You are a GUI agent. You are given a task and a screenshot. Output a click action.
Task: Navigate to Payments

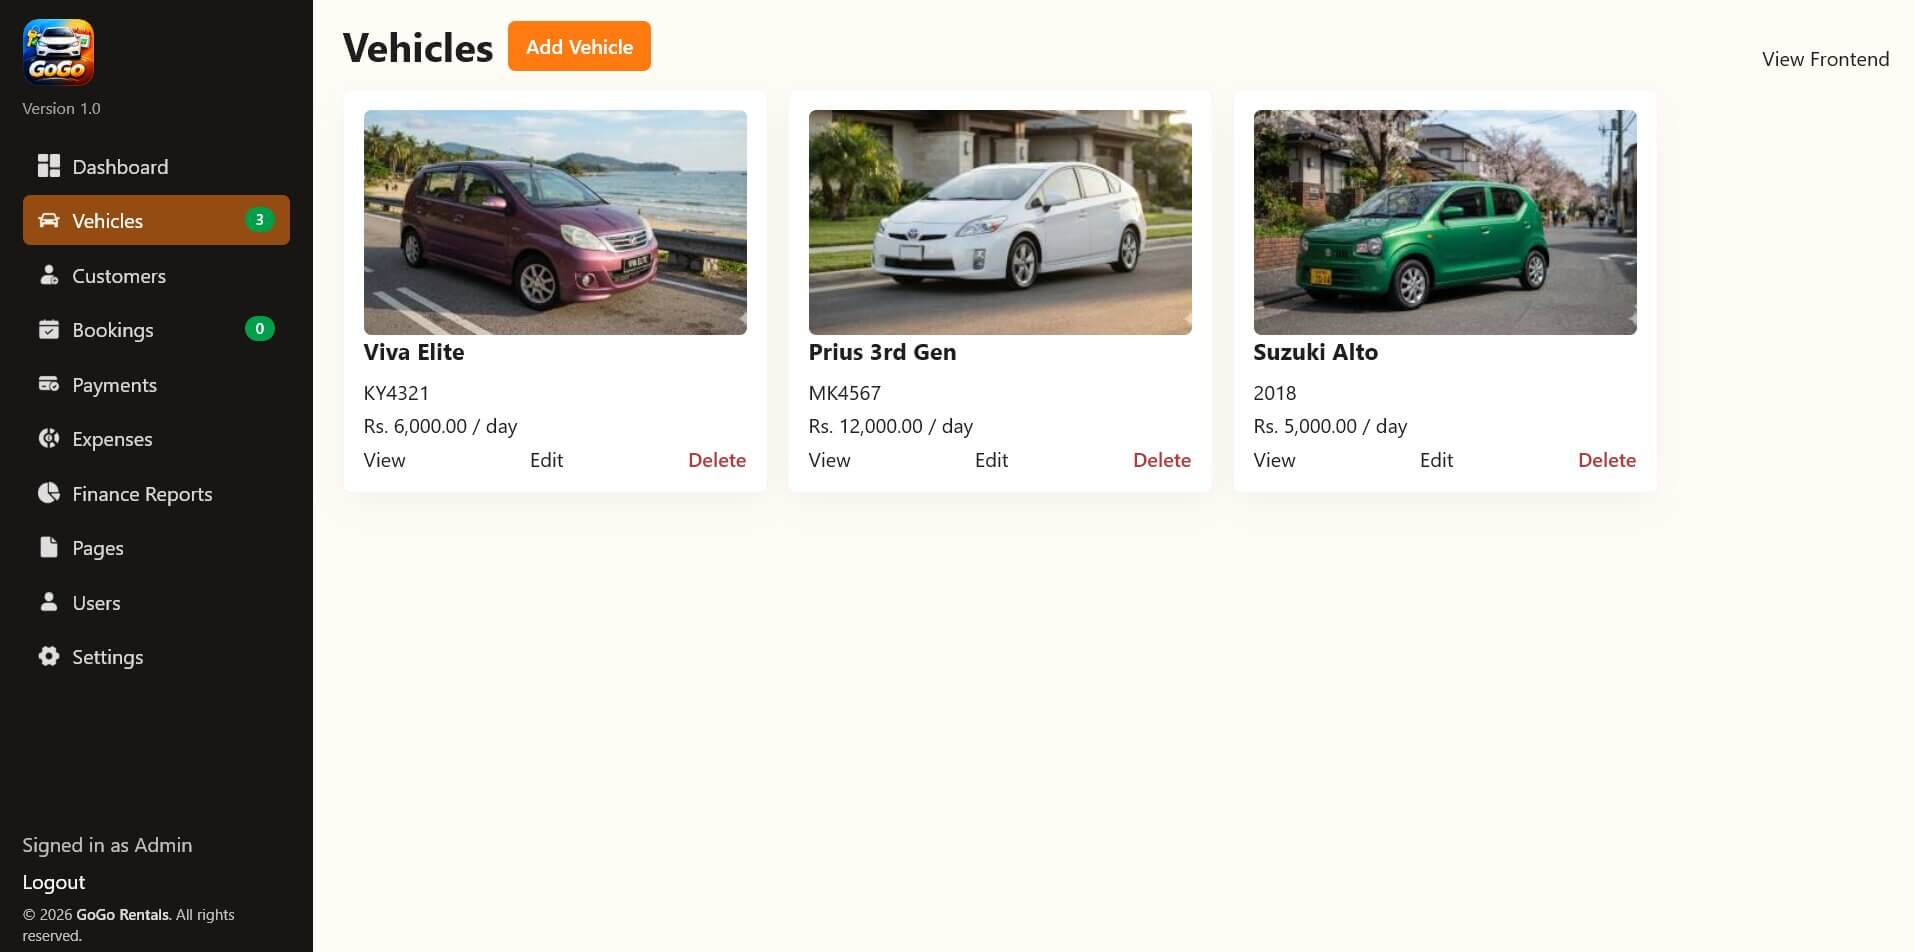pos(156,384)
